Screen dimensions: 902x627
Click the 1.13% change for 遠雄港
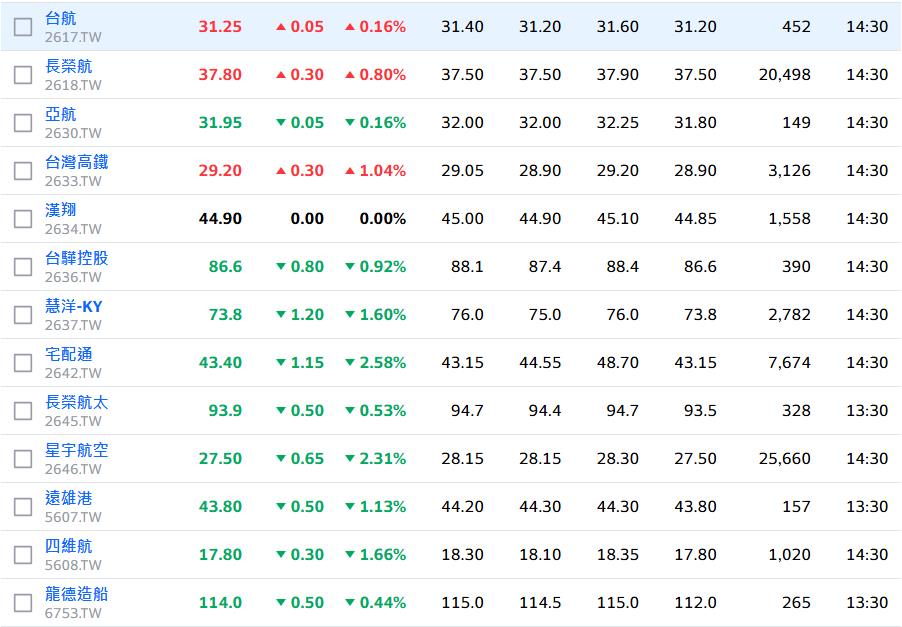point(376,507)
